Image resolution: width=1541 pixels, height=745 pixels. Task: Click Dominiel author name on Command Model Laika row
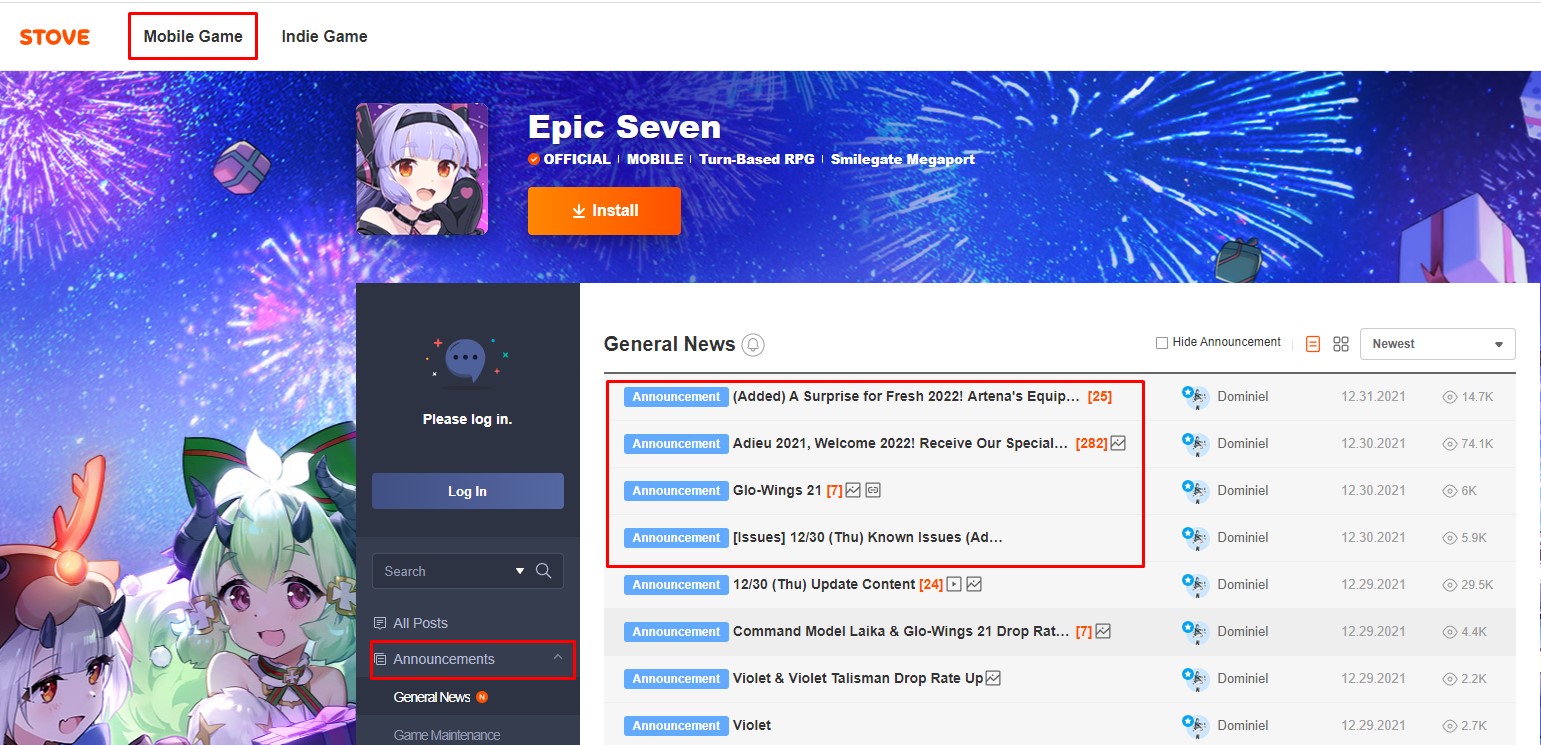1243,632
